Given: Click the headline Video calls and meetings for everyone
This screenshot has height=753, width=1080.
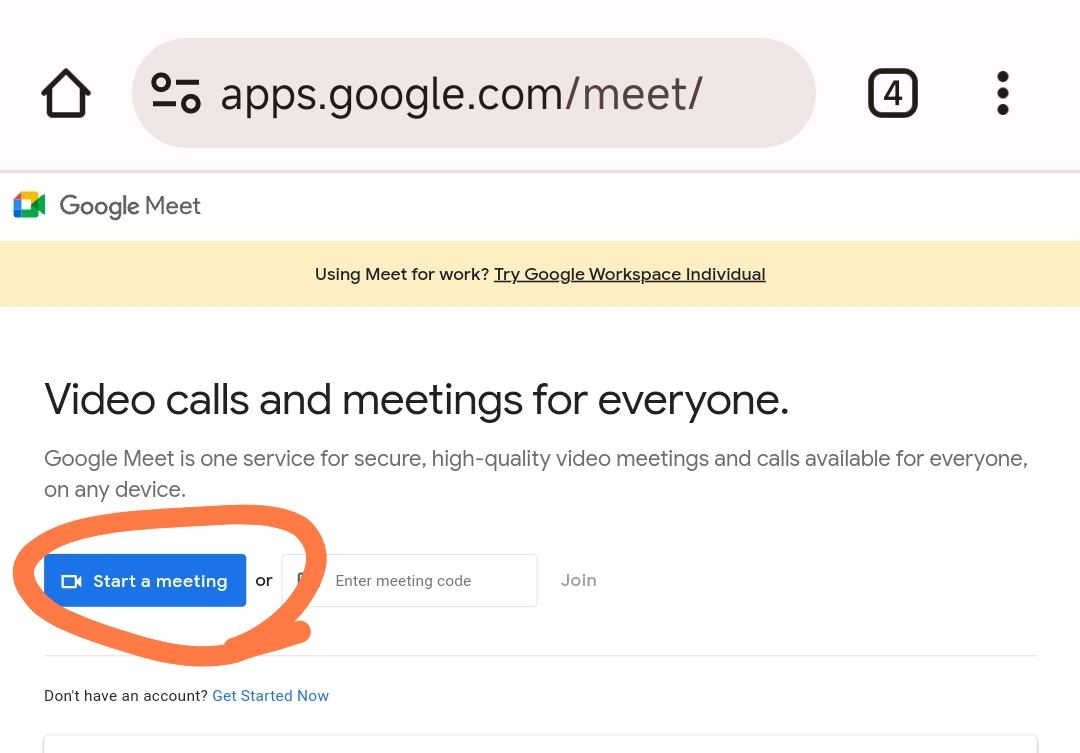Looking at the screenshot, I should click(x=416, y=399).
